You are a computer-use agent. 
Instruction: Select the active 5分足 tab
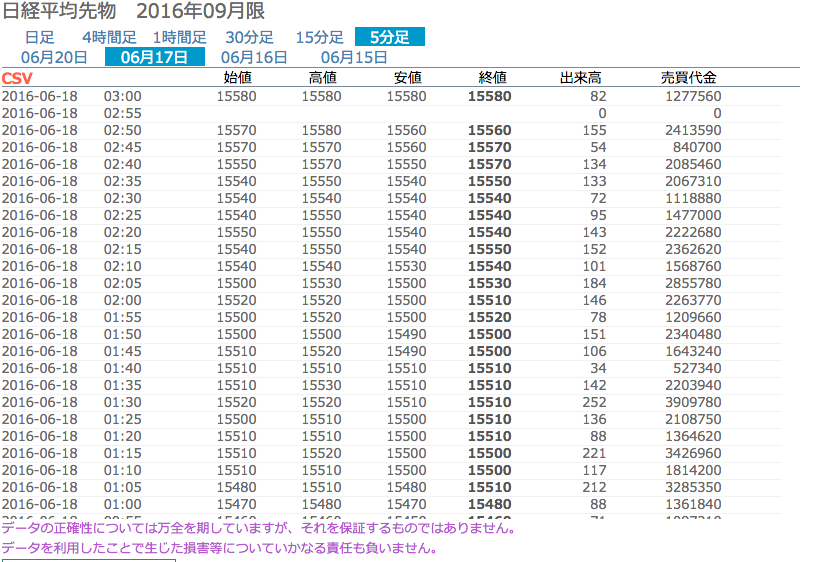pyautogui.click(x=390, y=37)
